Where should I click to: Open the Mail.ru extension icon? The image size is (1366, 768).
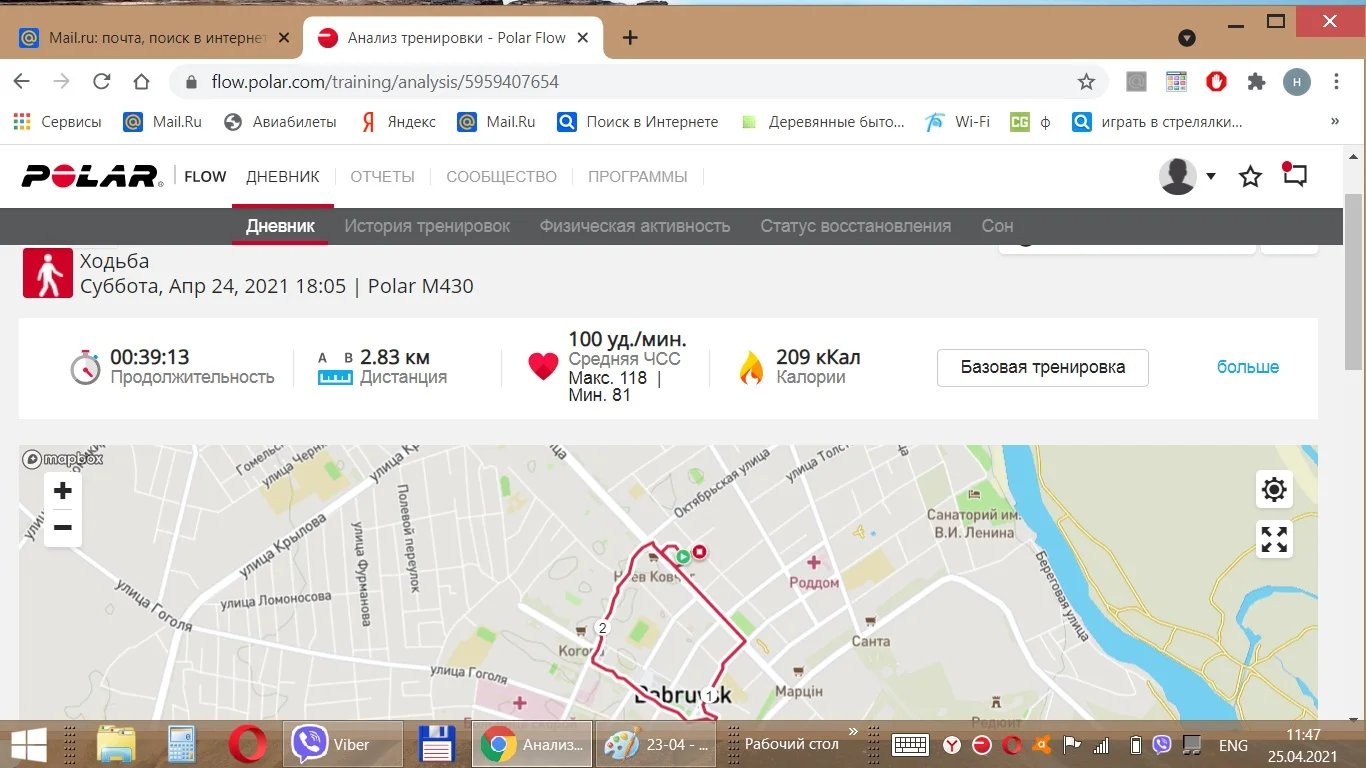[x=1136, y=82]
